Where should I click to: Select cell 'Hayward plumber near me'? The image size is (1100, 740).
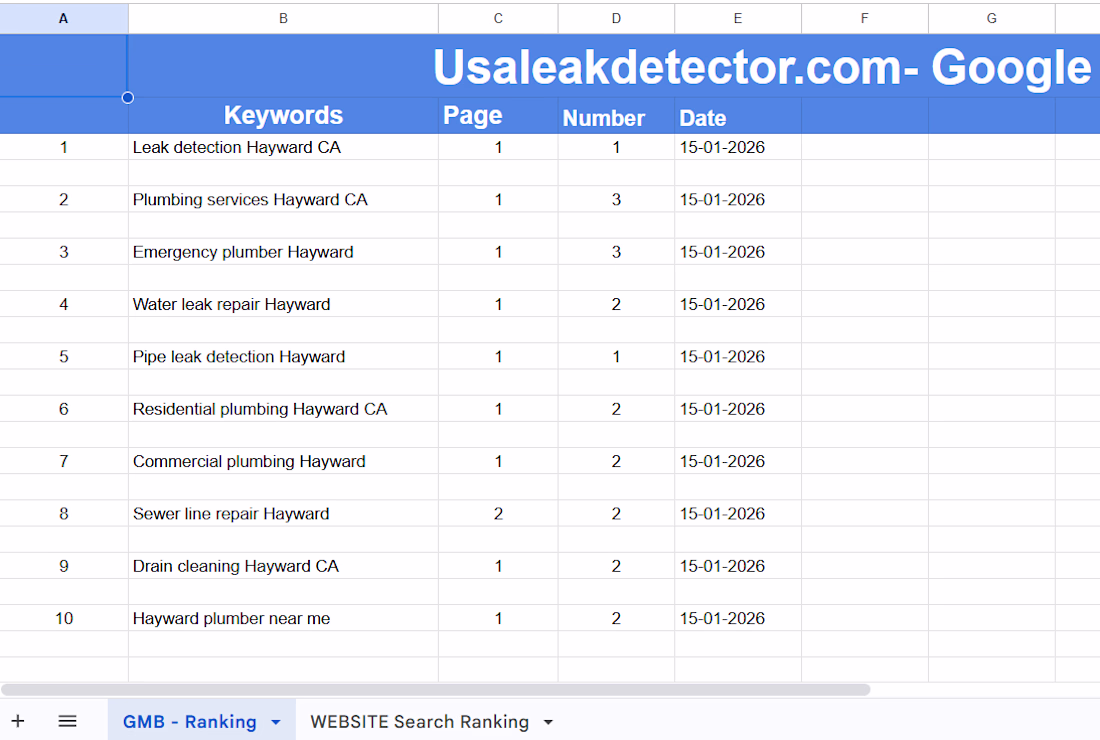pos(283,618)
